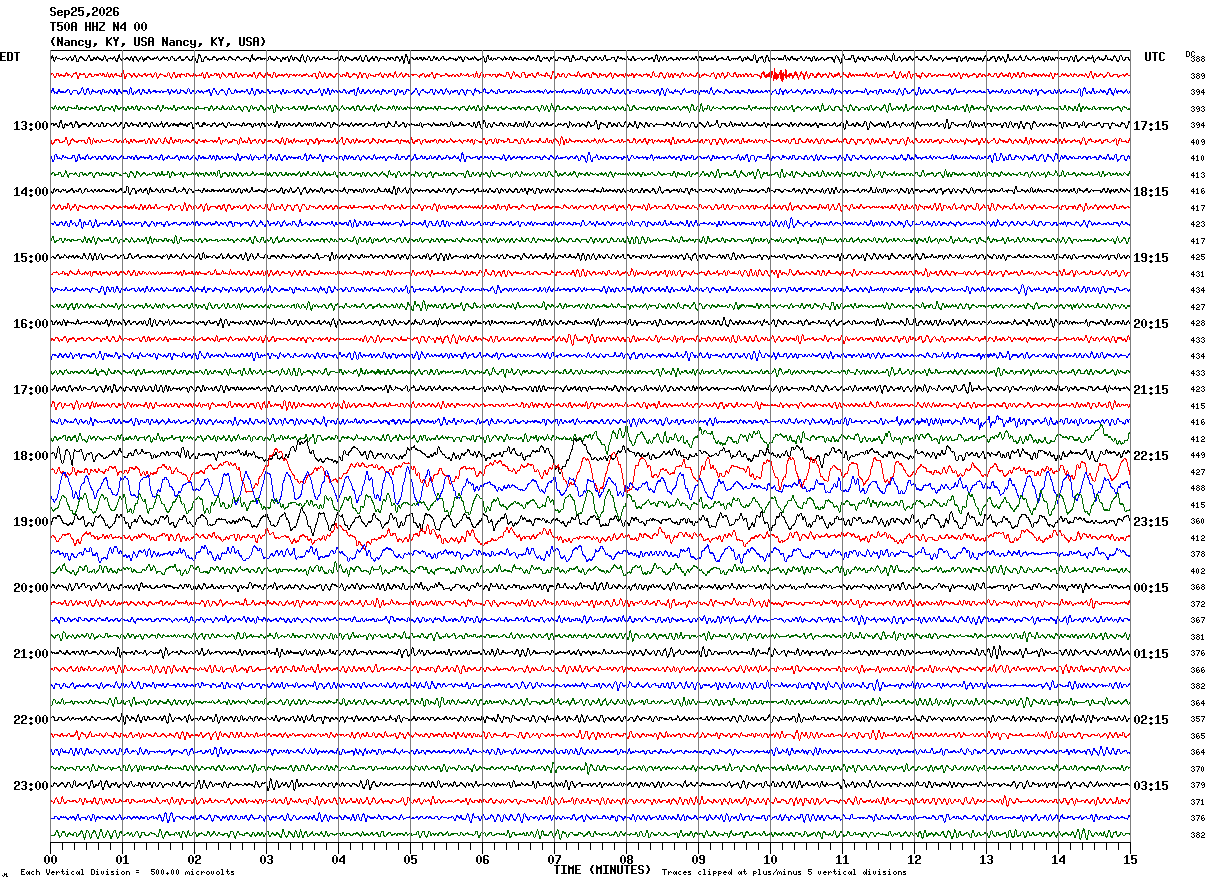Click the 23:00 EDT row label

pyautogui.click(x=30, y=786)
